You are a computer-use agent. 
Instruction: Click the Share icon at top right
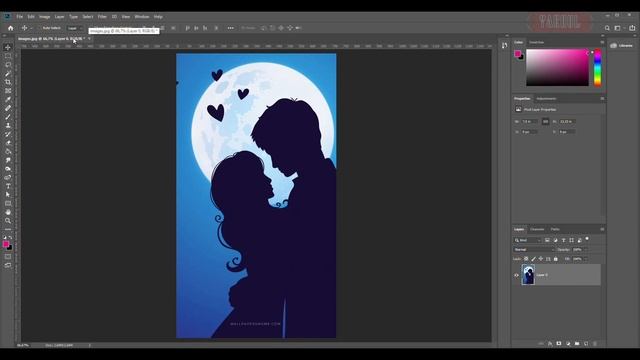point(632,28)
